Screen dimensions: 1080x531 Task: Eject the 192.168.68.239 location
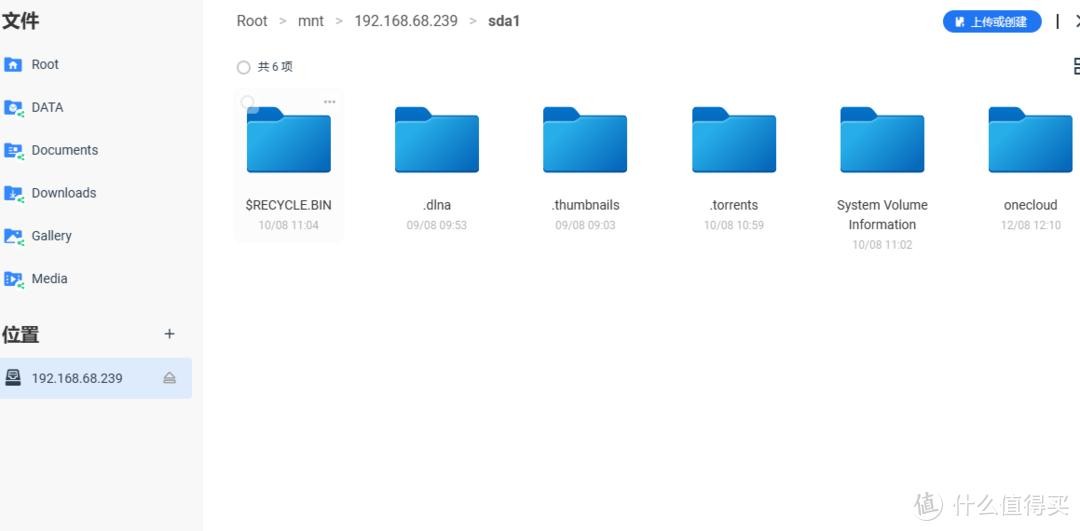coord(169,378)
